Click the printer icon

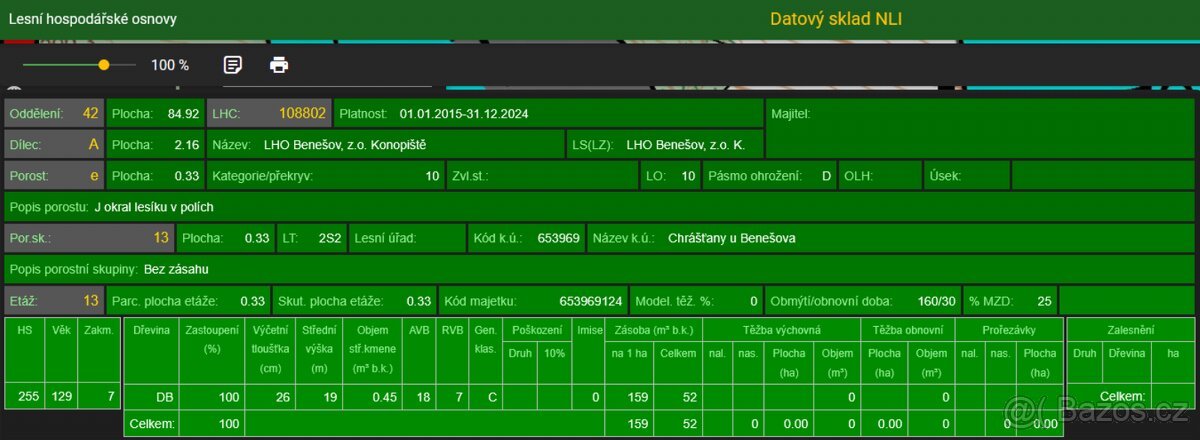279,65
